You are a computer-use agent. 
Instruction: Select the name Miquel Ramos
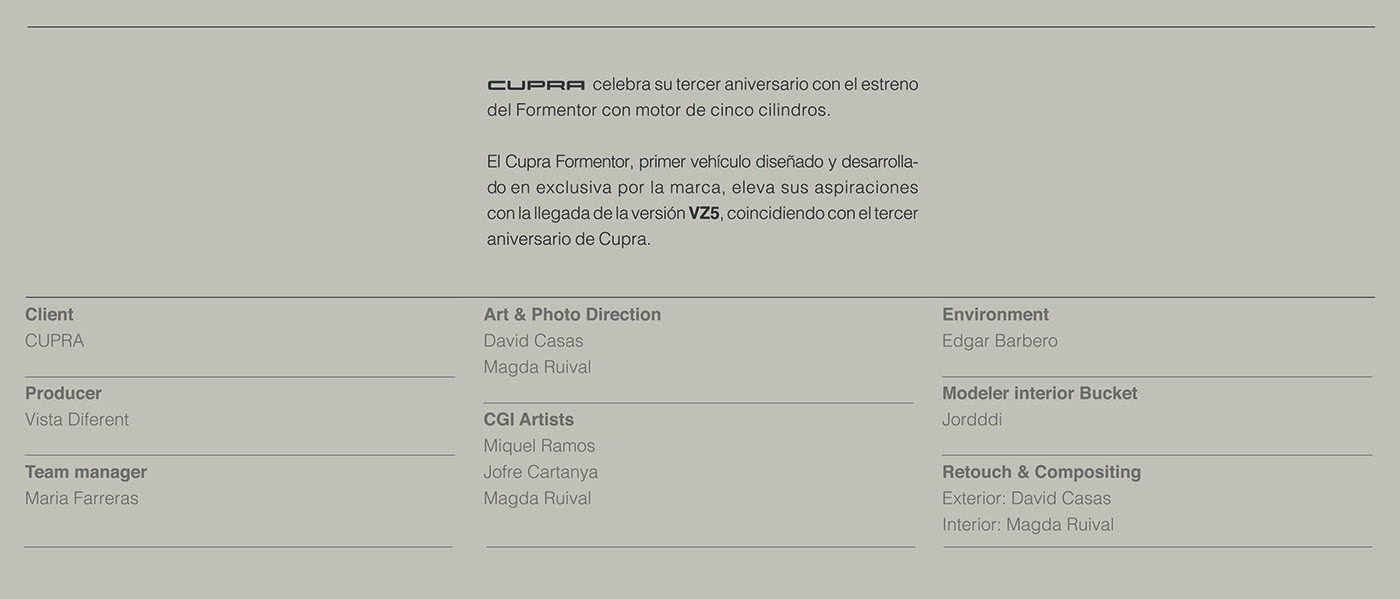tap(539, 446)
